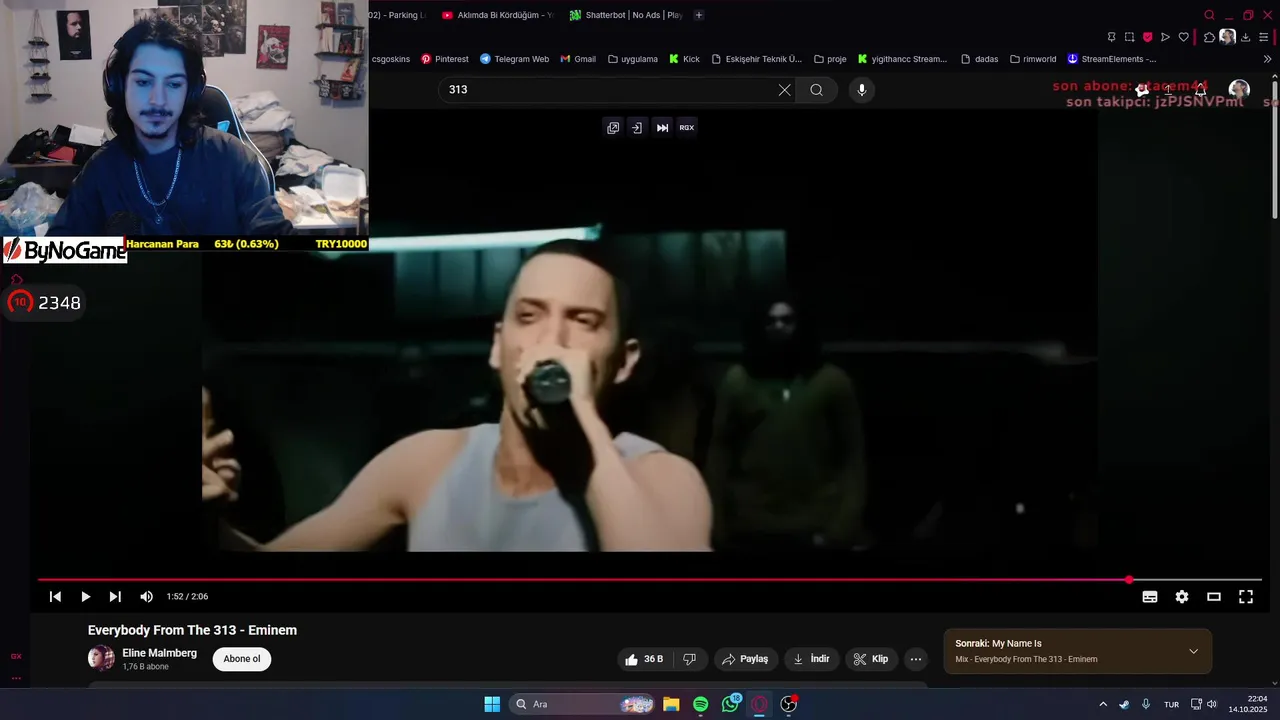Click the YouTube search field with 313
Image resolution: width=1280 pixels, height=720 pixels.
click(x=610, y=90)
